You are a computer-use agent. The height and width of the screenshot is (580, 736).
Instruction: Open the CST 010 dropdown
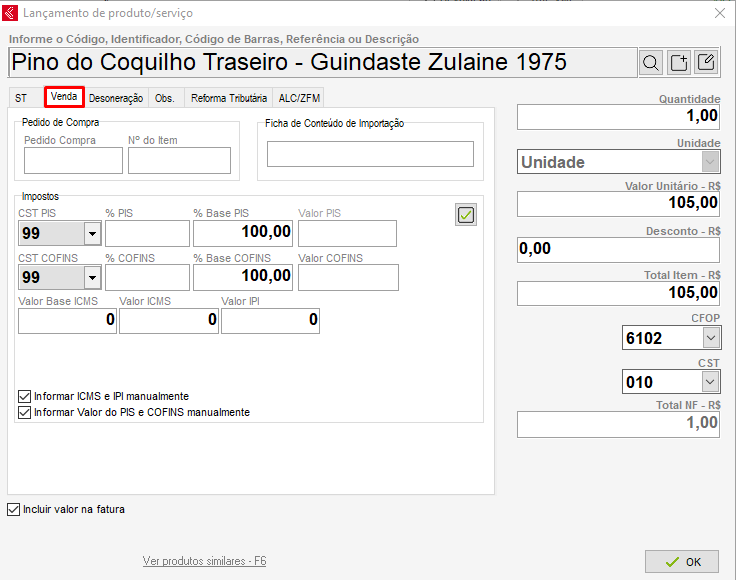[x=710, y=382]
